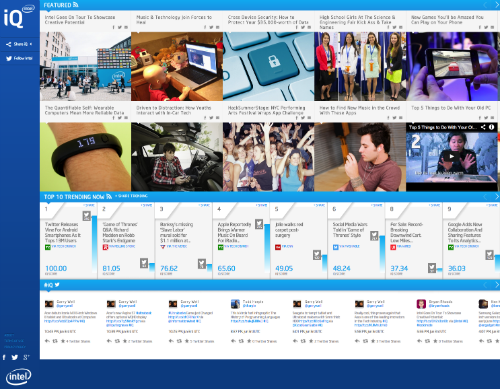Tweet the 'Music & Technology Join Forces' article
Screen dimensions: 500x389
pyautogui.click(x=211, y=27)
